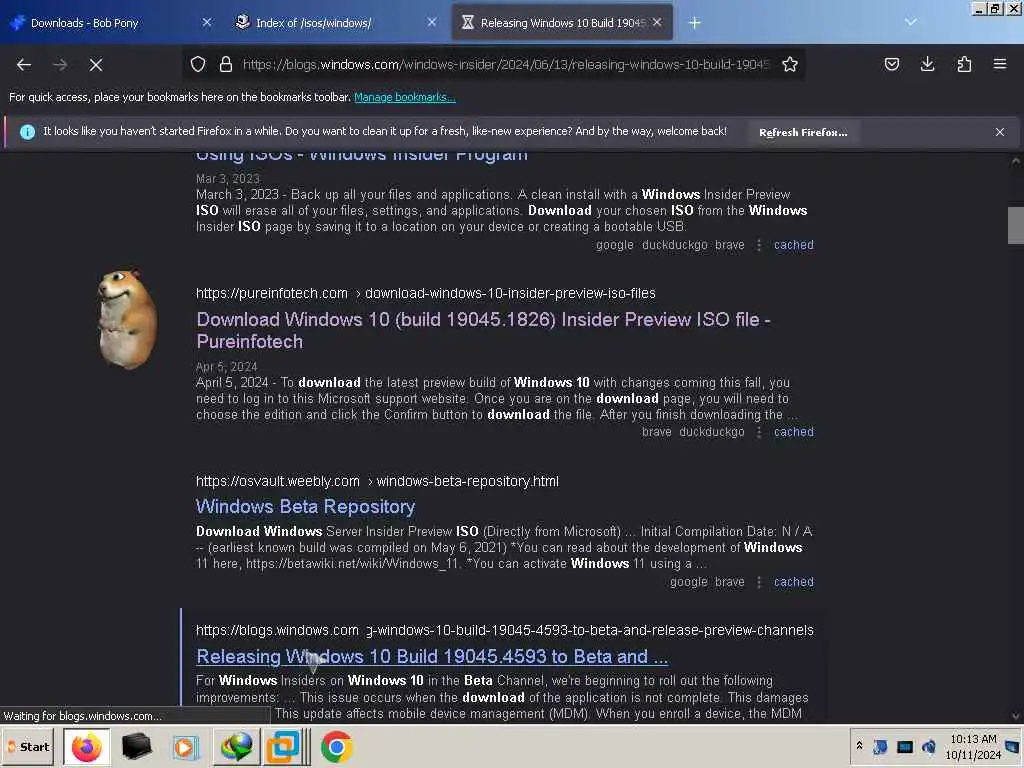Select the Releasing Windows 10 Build tab

[x=562, y=23]
